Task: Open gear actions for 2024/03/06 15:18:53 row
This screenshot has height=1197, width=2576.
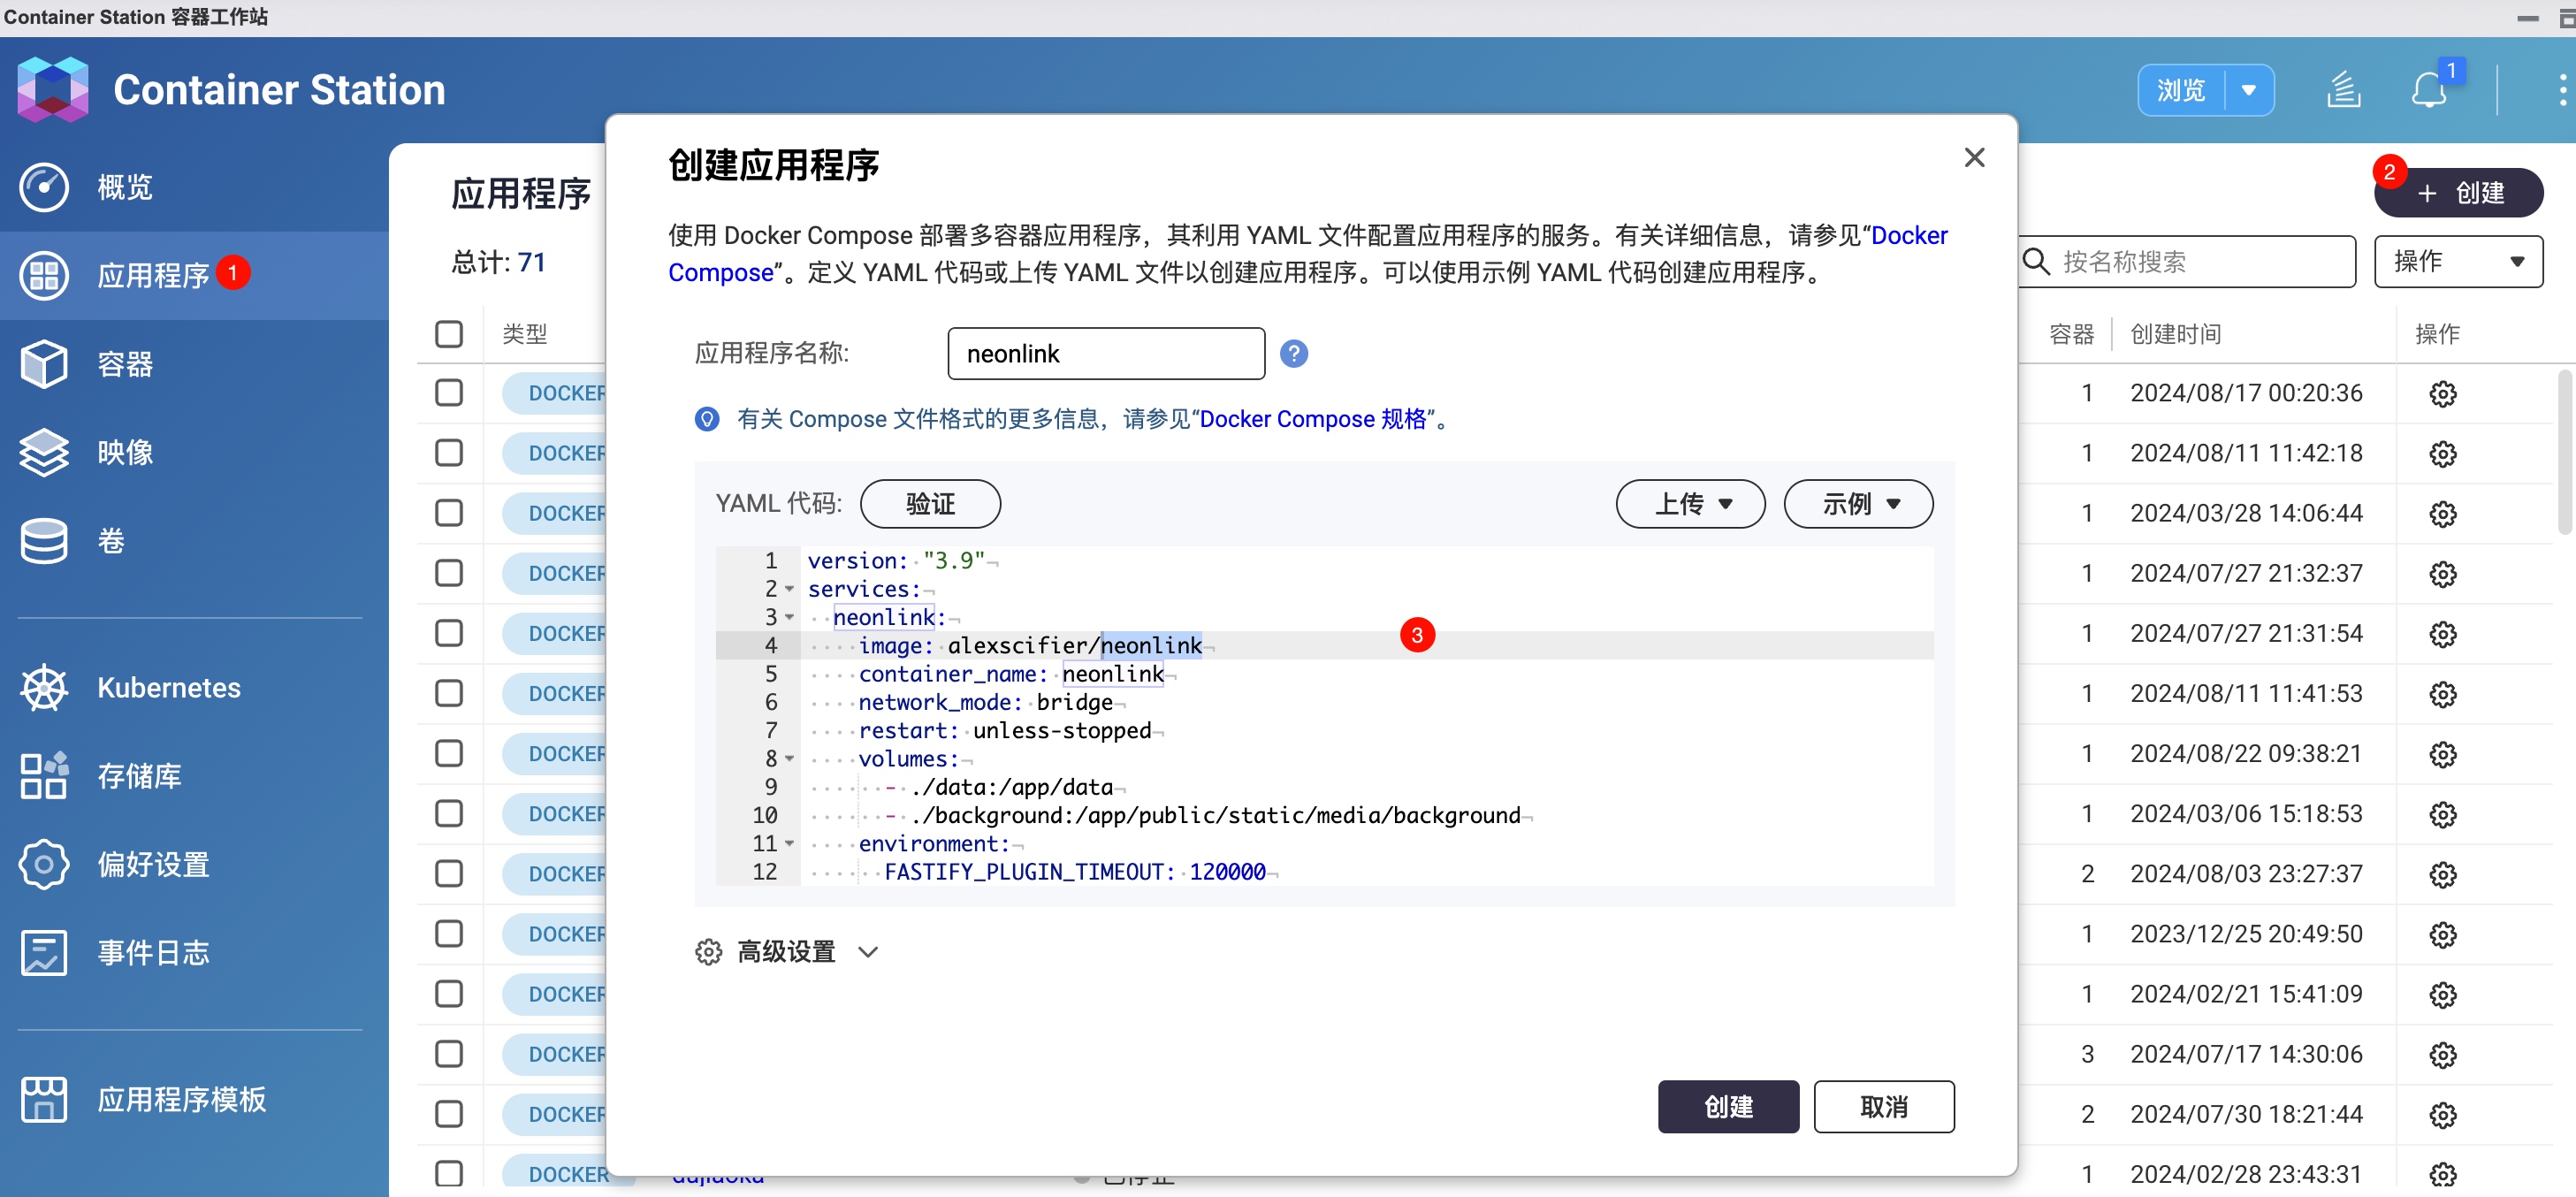Action: pyautogui.click(x=2443, y=814)
